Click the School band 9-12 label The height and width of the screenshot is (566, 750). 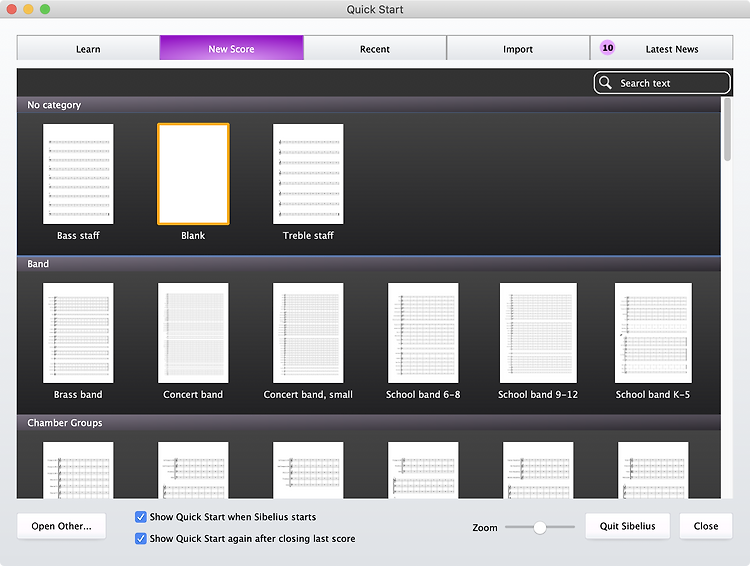[x=538, y=394]
